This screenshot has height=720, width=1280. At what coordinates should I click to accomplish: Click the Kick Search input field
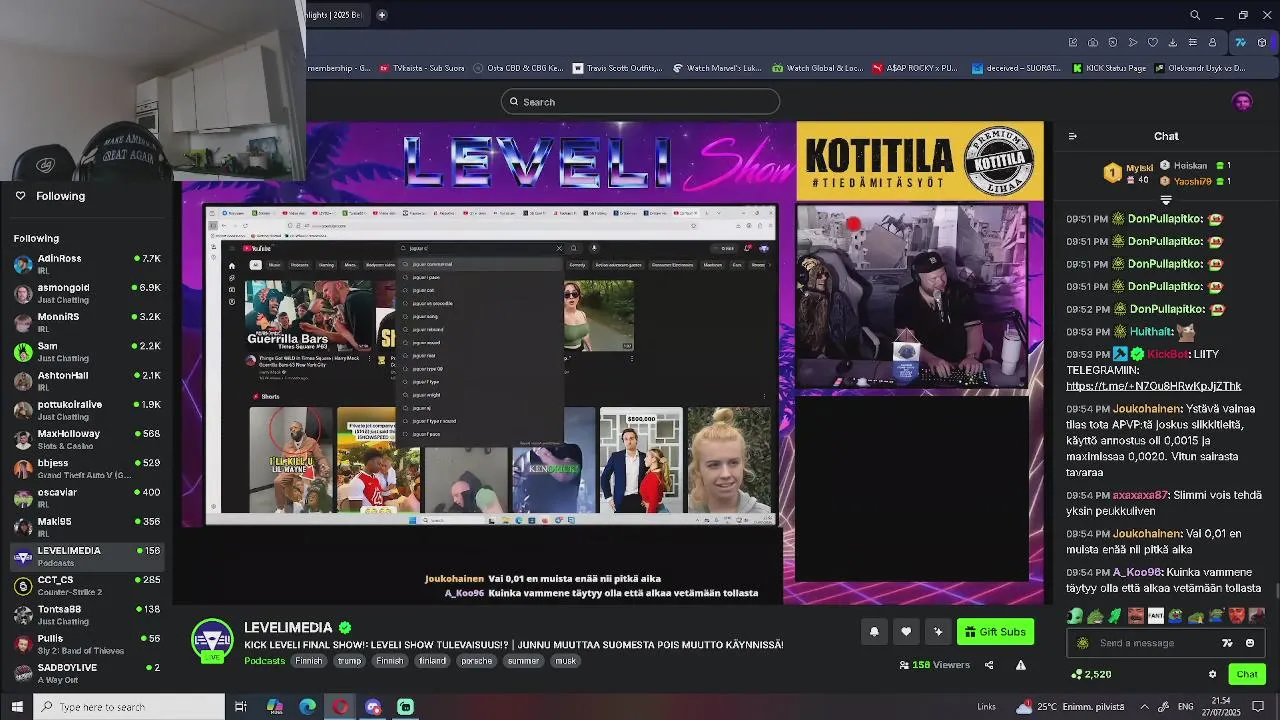640,101
